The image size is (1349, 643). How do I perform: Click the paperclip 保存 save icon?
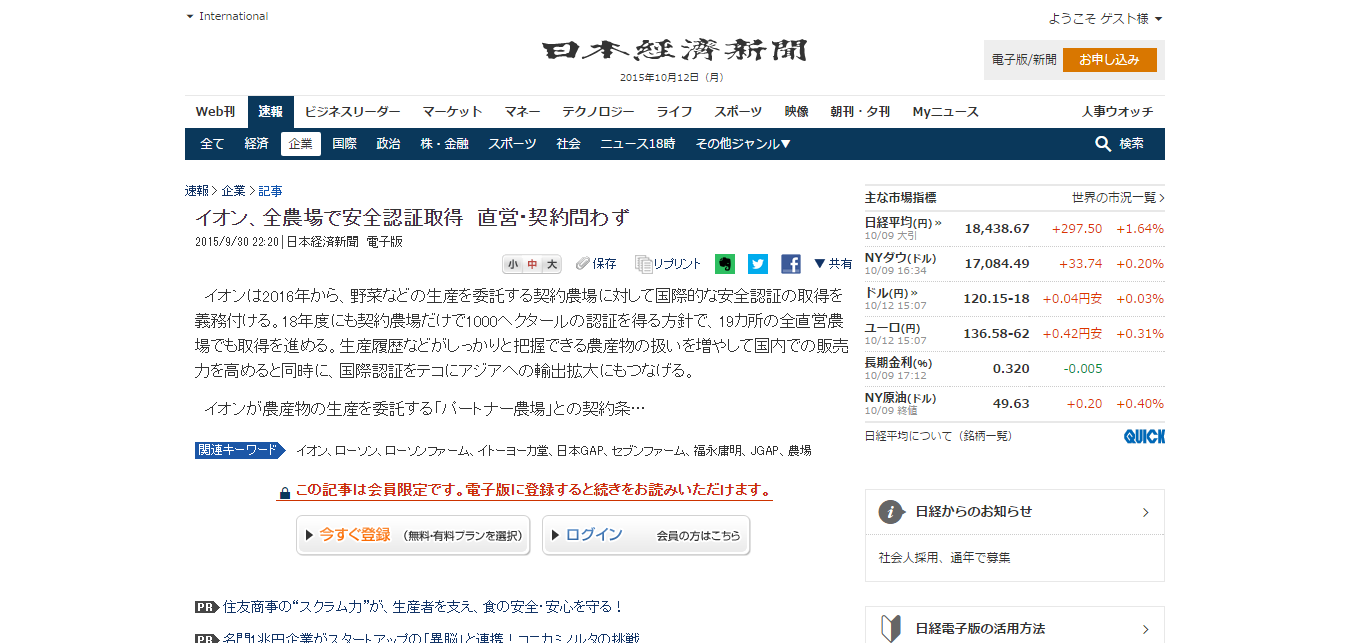[584, 264]
